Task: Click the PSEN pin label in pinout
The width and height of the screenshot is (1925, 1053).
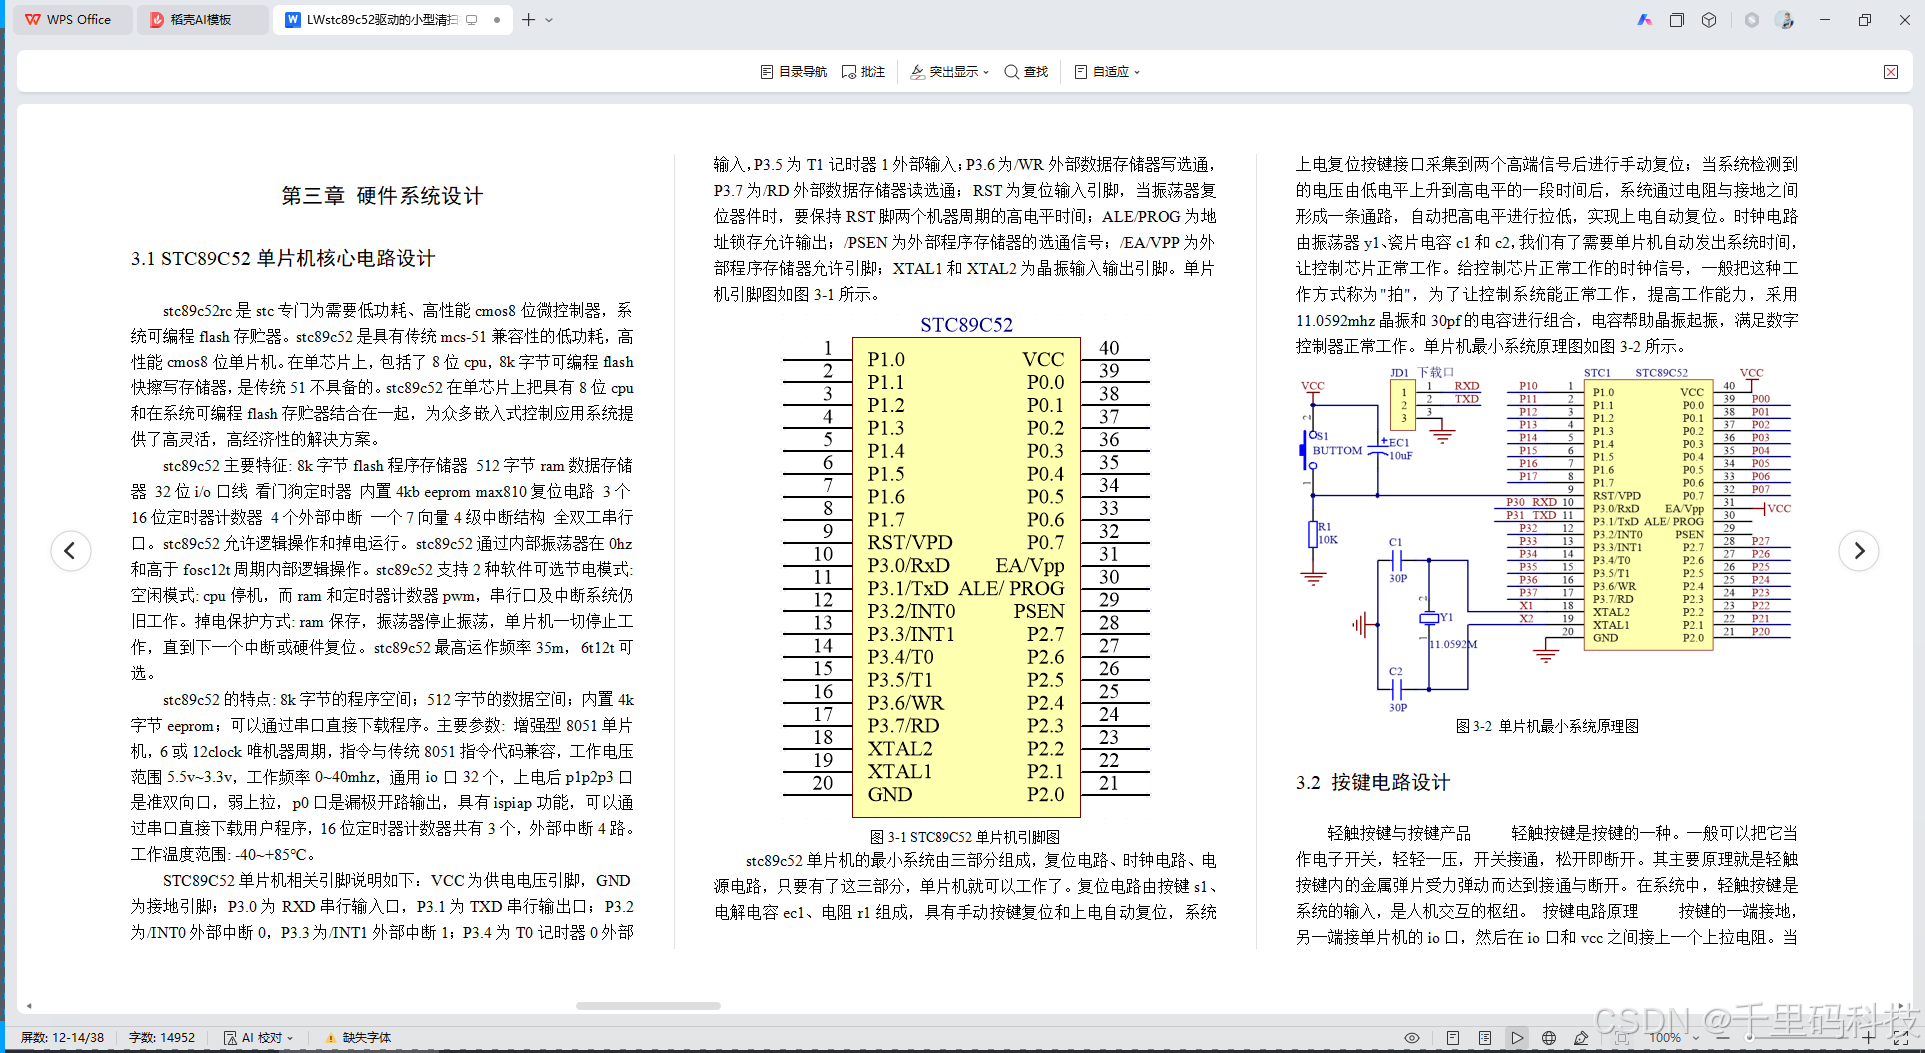Action: pyautogui.click(x=1039, y=611)
